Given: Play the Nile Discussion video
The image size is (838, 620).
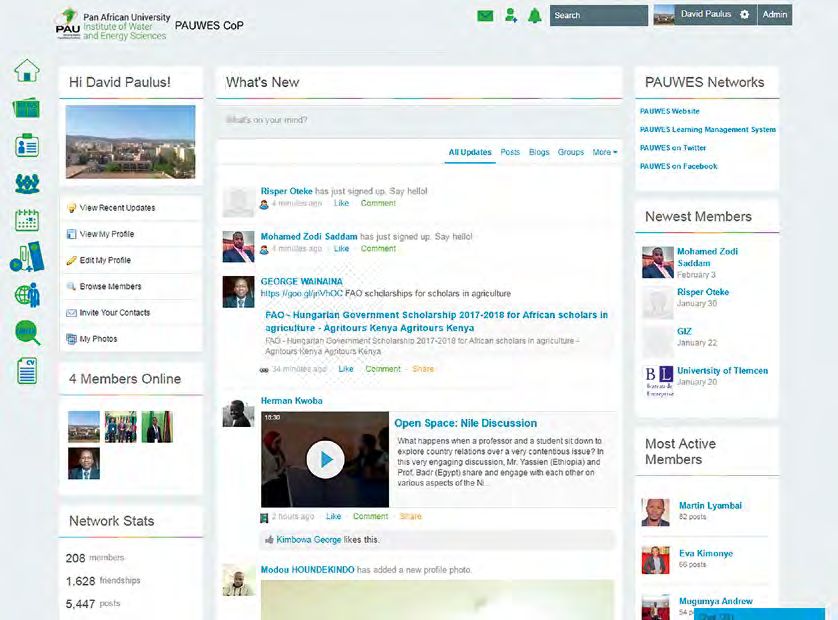Looking at the screenshot, I should point(325,460).
